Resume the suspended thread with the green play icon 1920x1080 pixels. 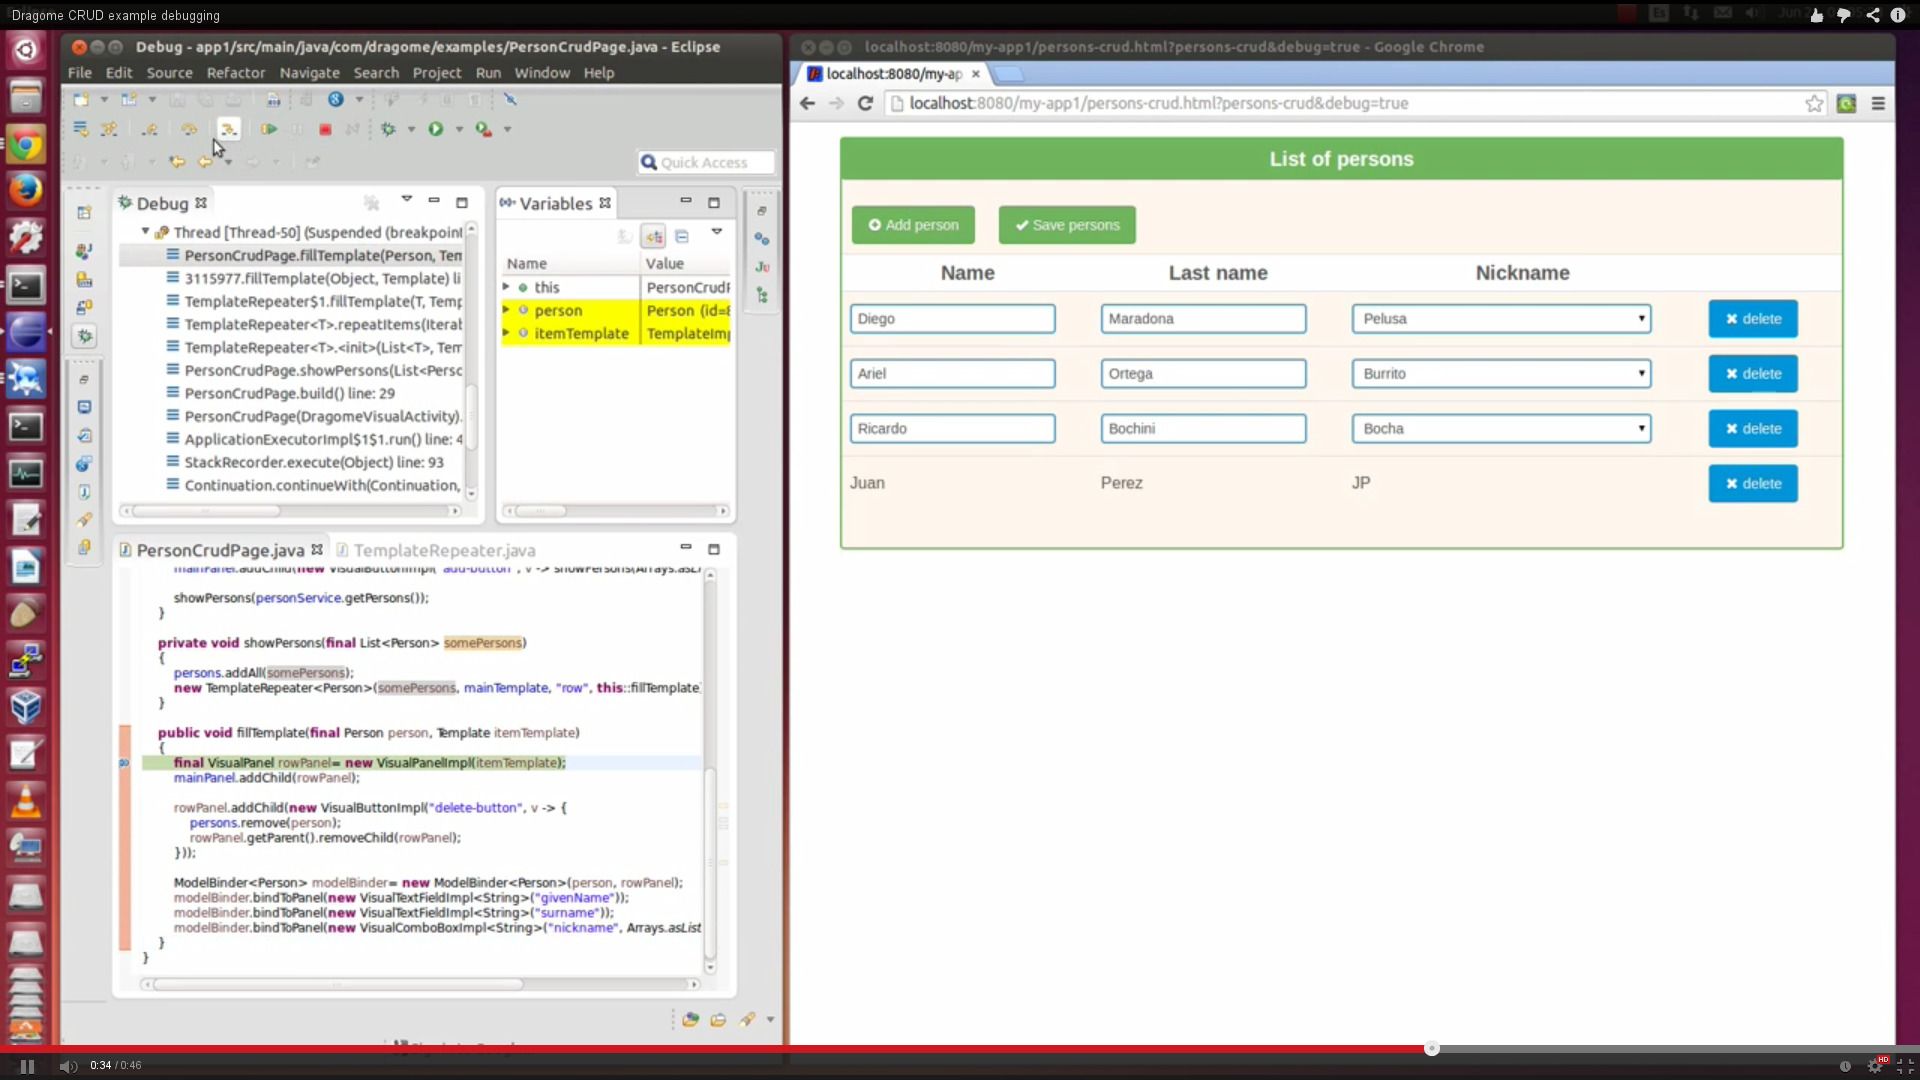tap(267, 129)
